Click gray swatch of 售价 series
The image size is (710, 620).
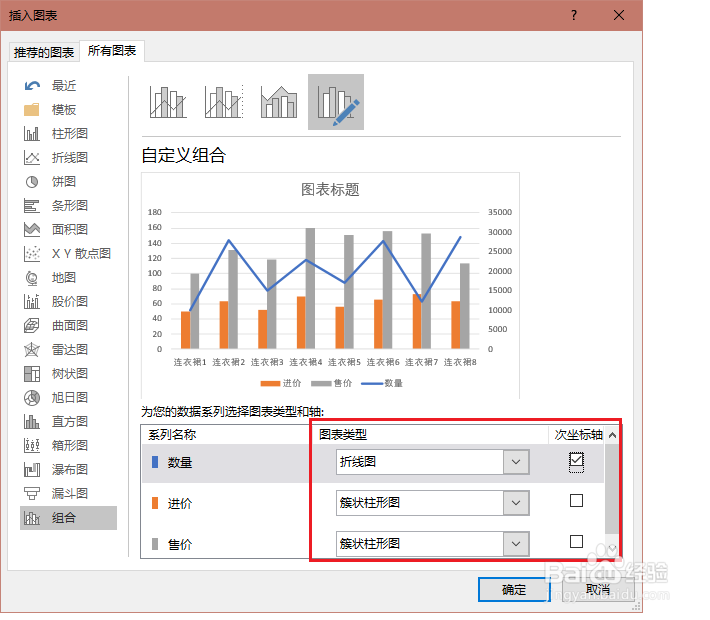(155, 543)
